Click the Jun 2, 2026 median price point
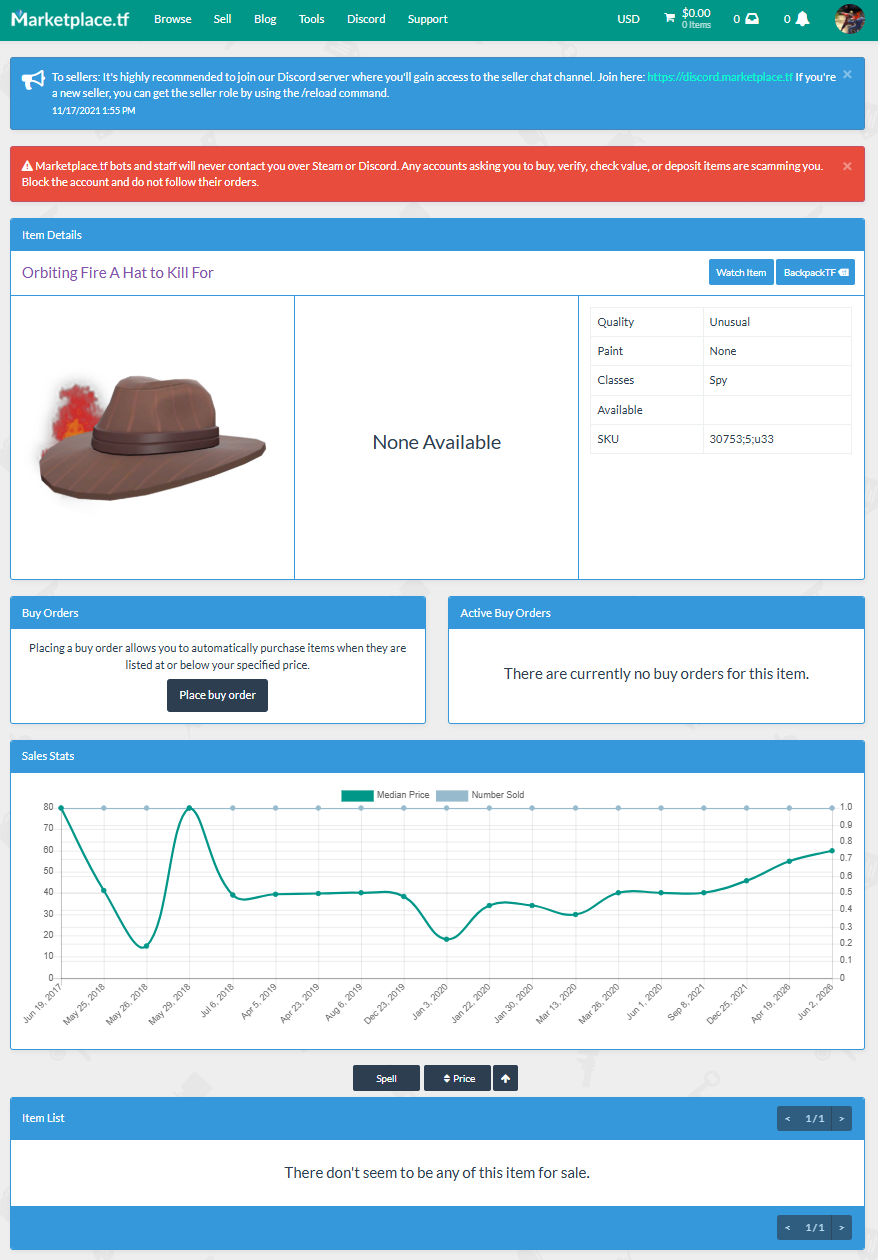 (832, 851)
